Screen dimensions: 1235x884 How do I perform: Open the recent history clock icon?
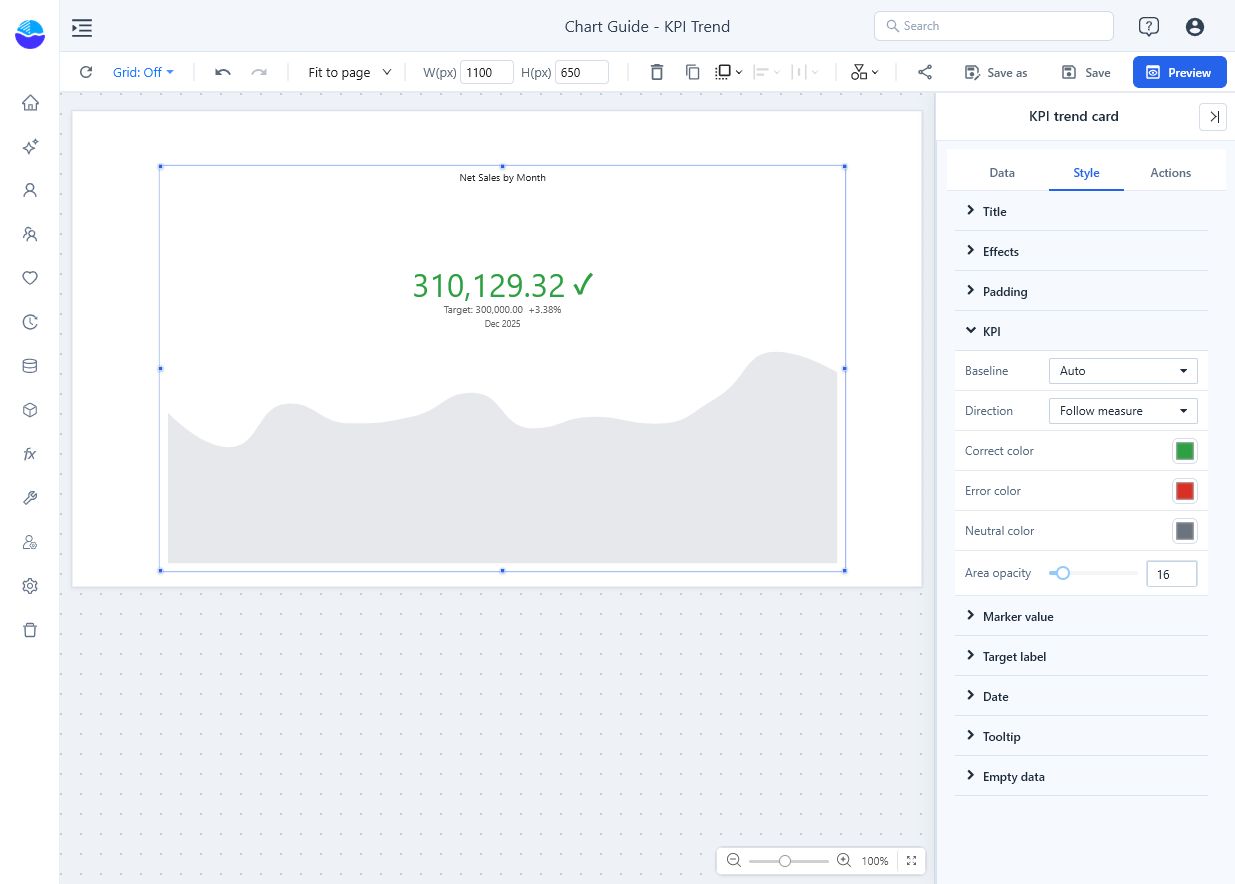tap(30, 322)
